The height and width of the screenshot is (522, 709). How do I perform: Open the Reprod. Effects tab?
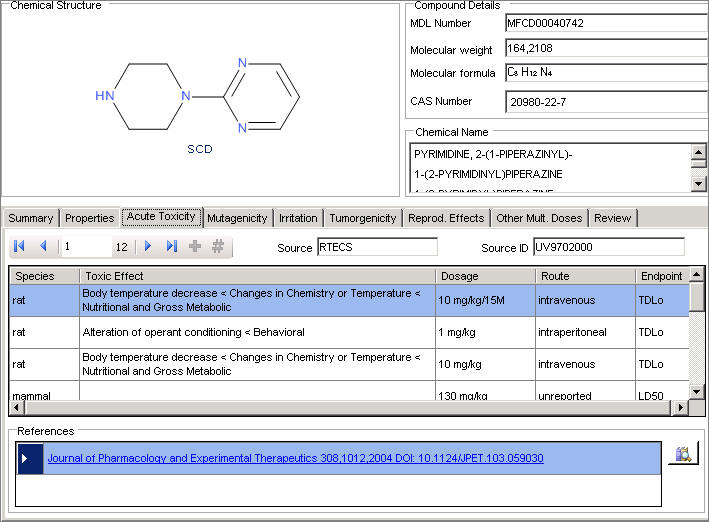click(x=446, y=218)
